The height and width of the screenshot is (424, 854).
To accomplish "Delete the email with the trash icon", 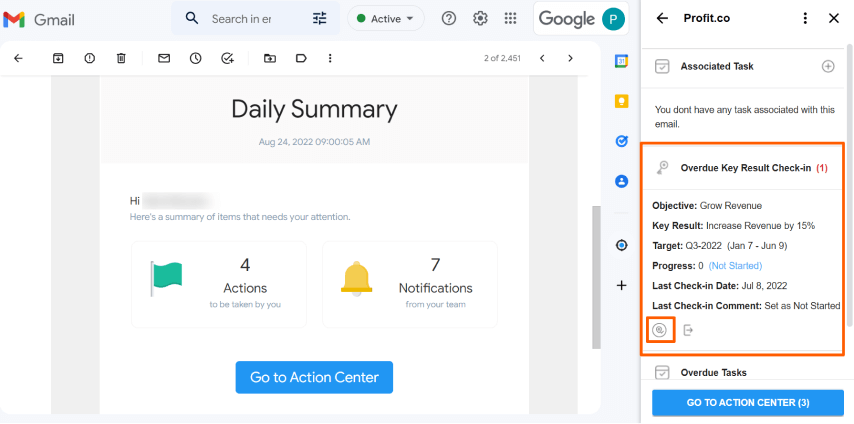I will click(x=121, y=58).
